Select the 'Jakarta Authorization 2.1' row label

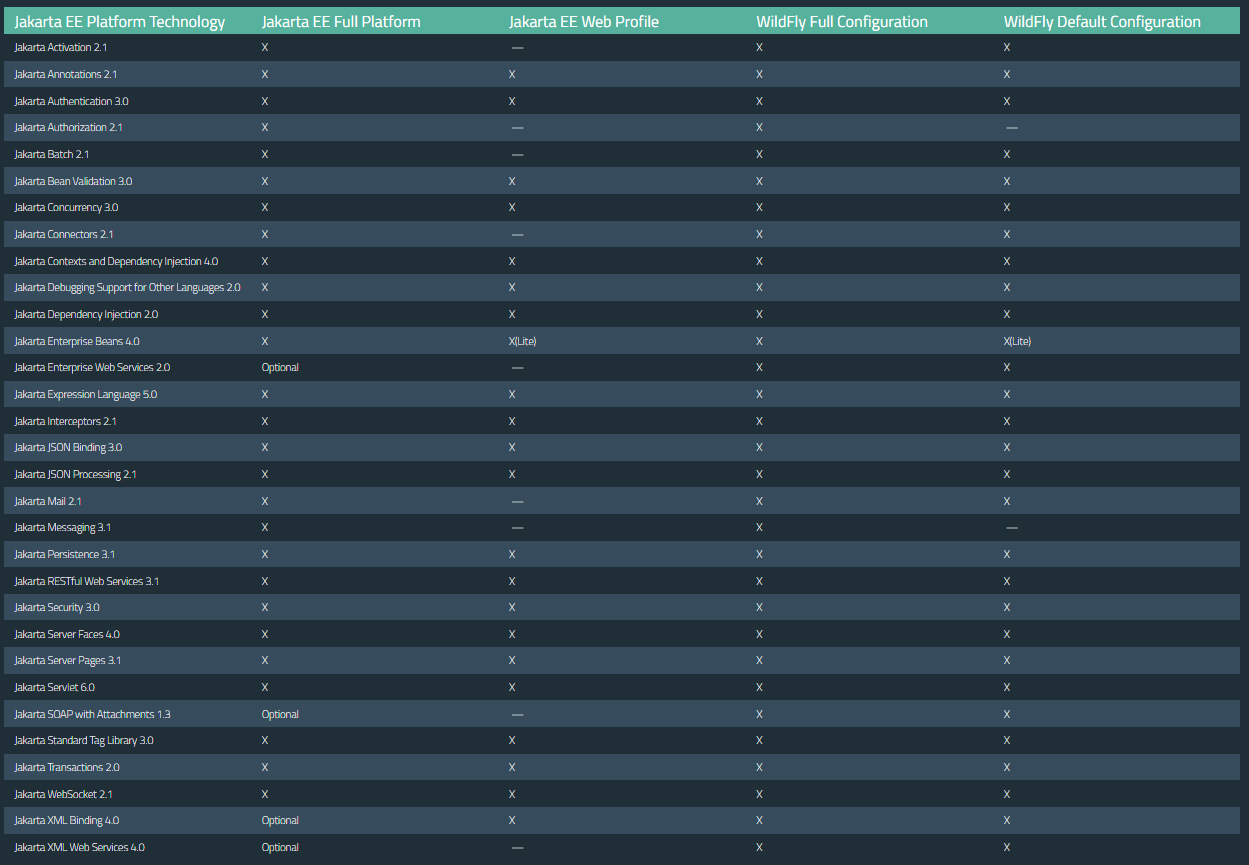click(69, 128)
